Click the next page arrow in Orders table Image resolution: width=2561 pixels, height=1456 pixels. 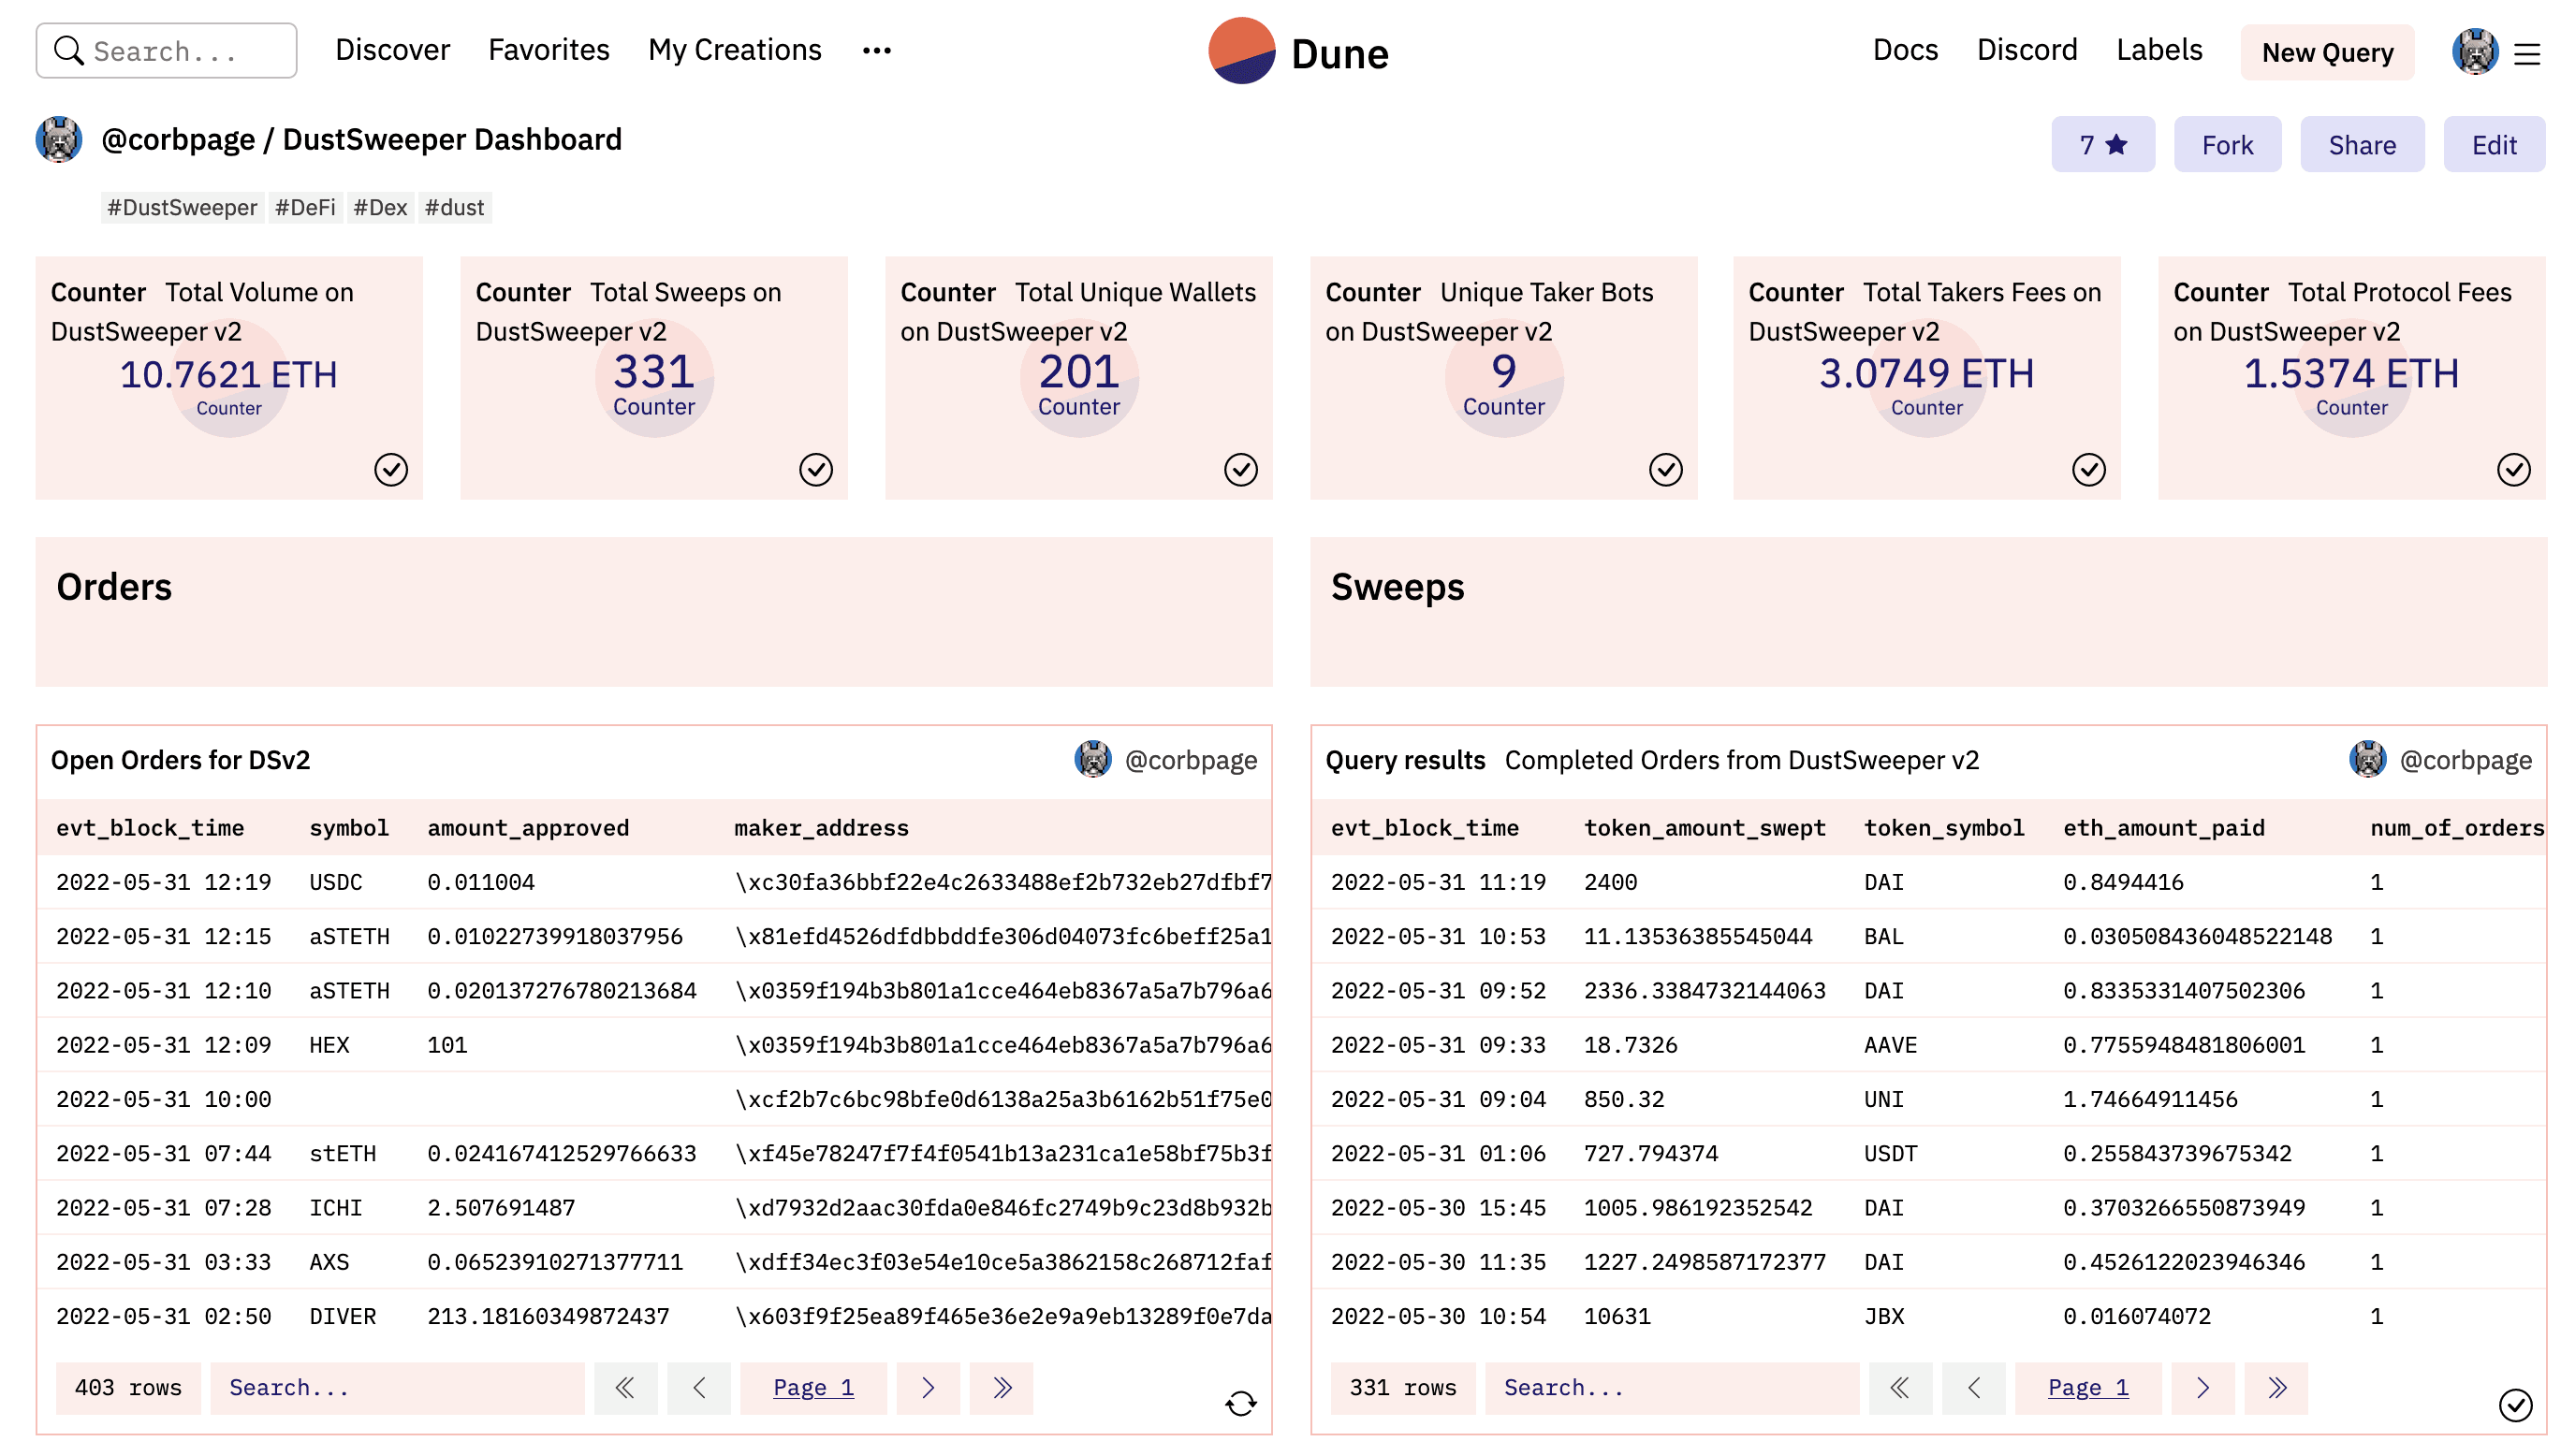pos(927,1388)
